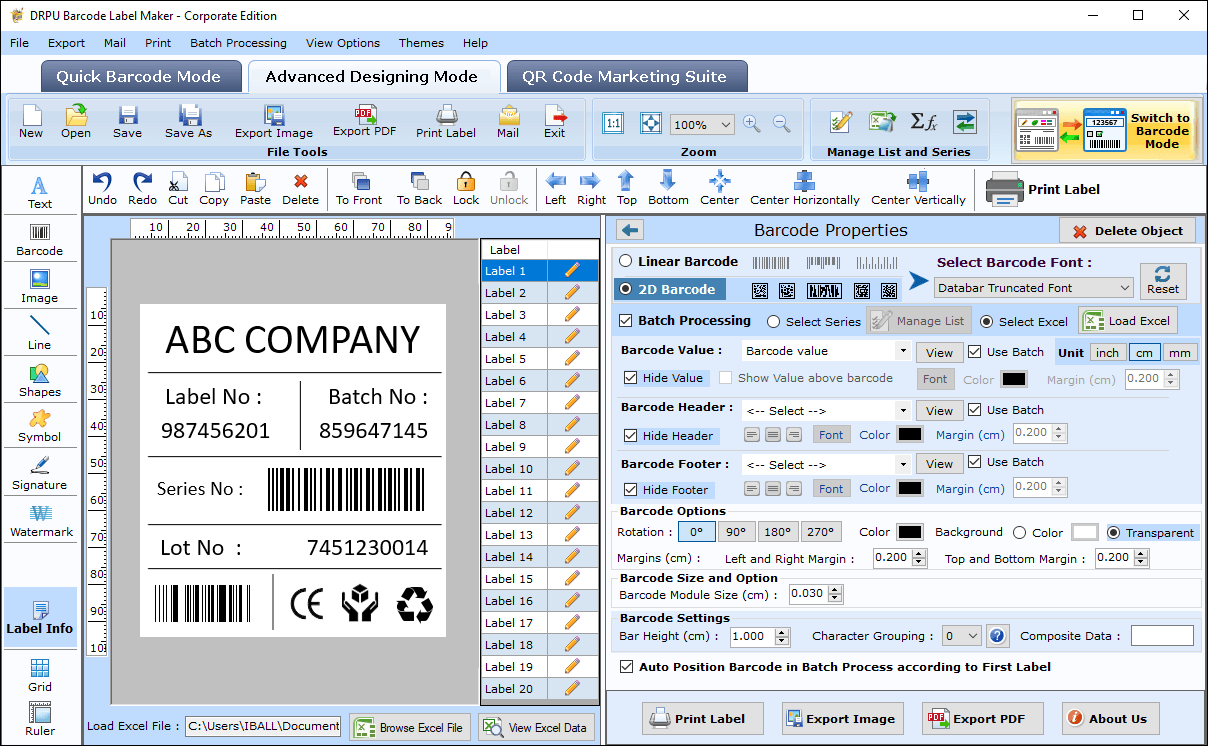Click the 1:1 actual size zoom icon
This screenshot has height=746, width=1208.
(613, 124)
